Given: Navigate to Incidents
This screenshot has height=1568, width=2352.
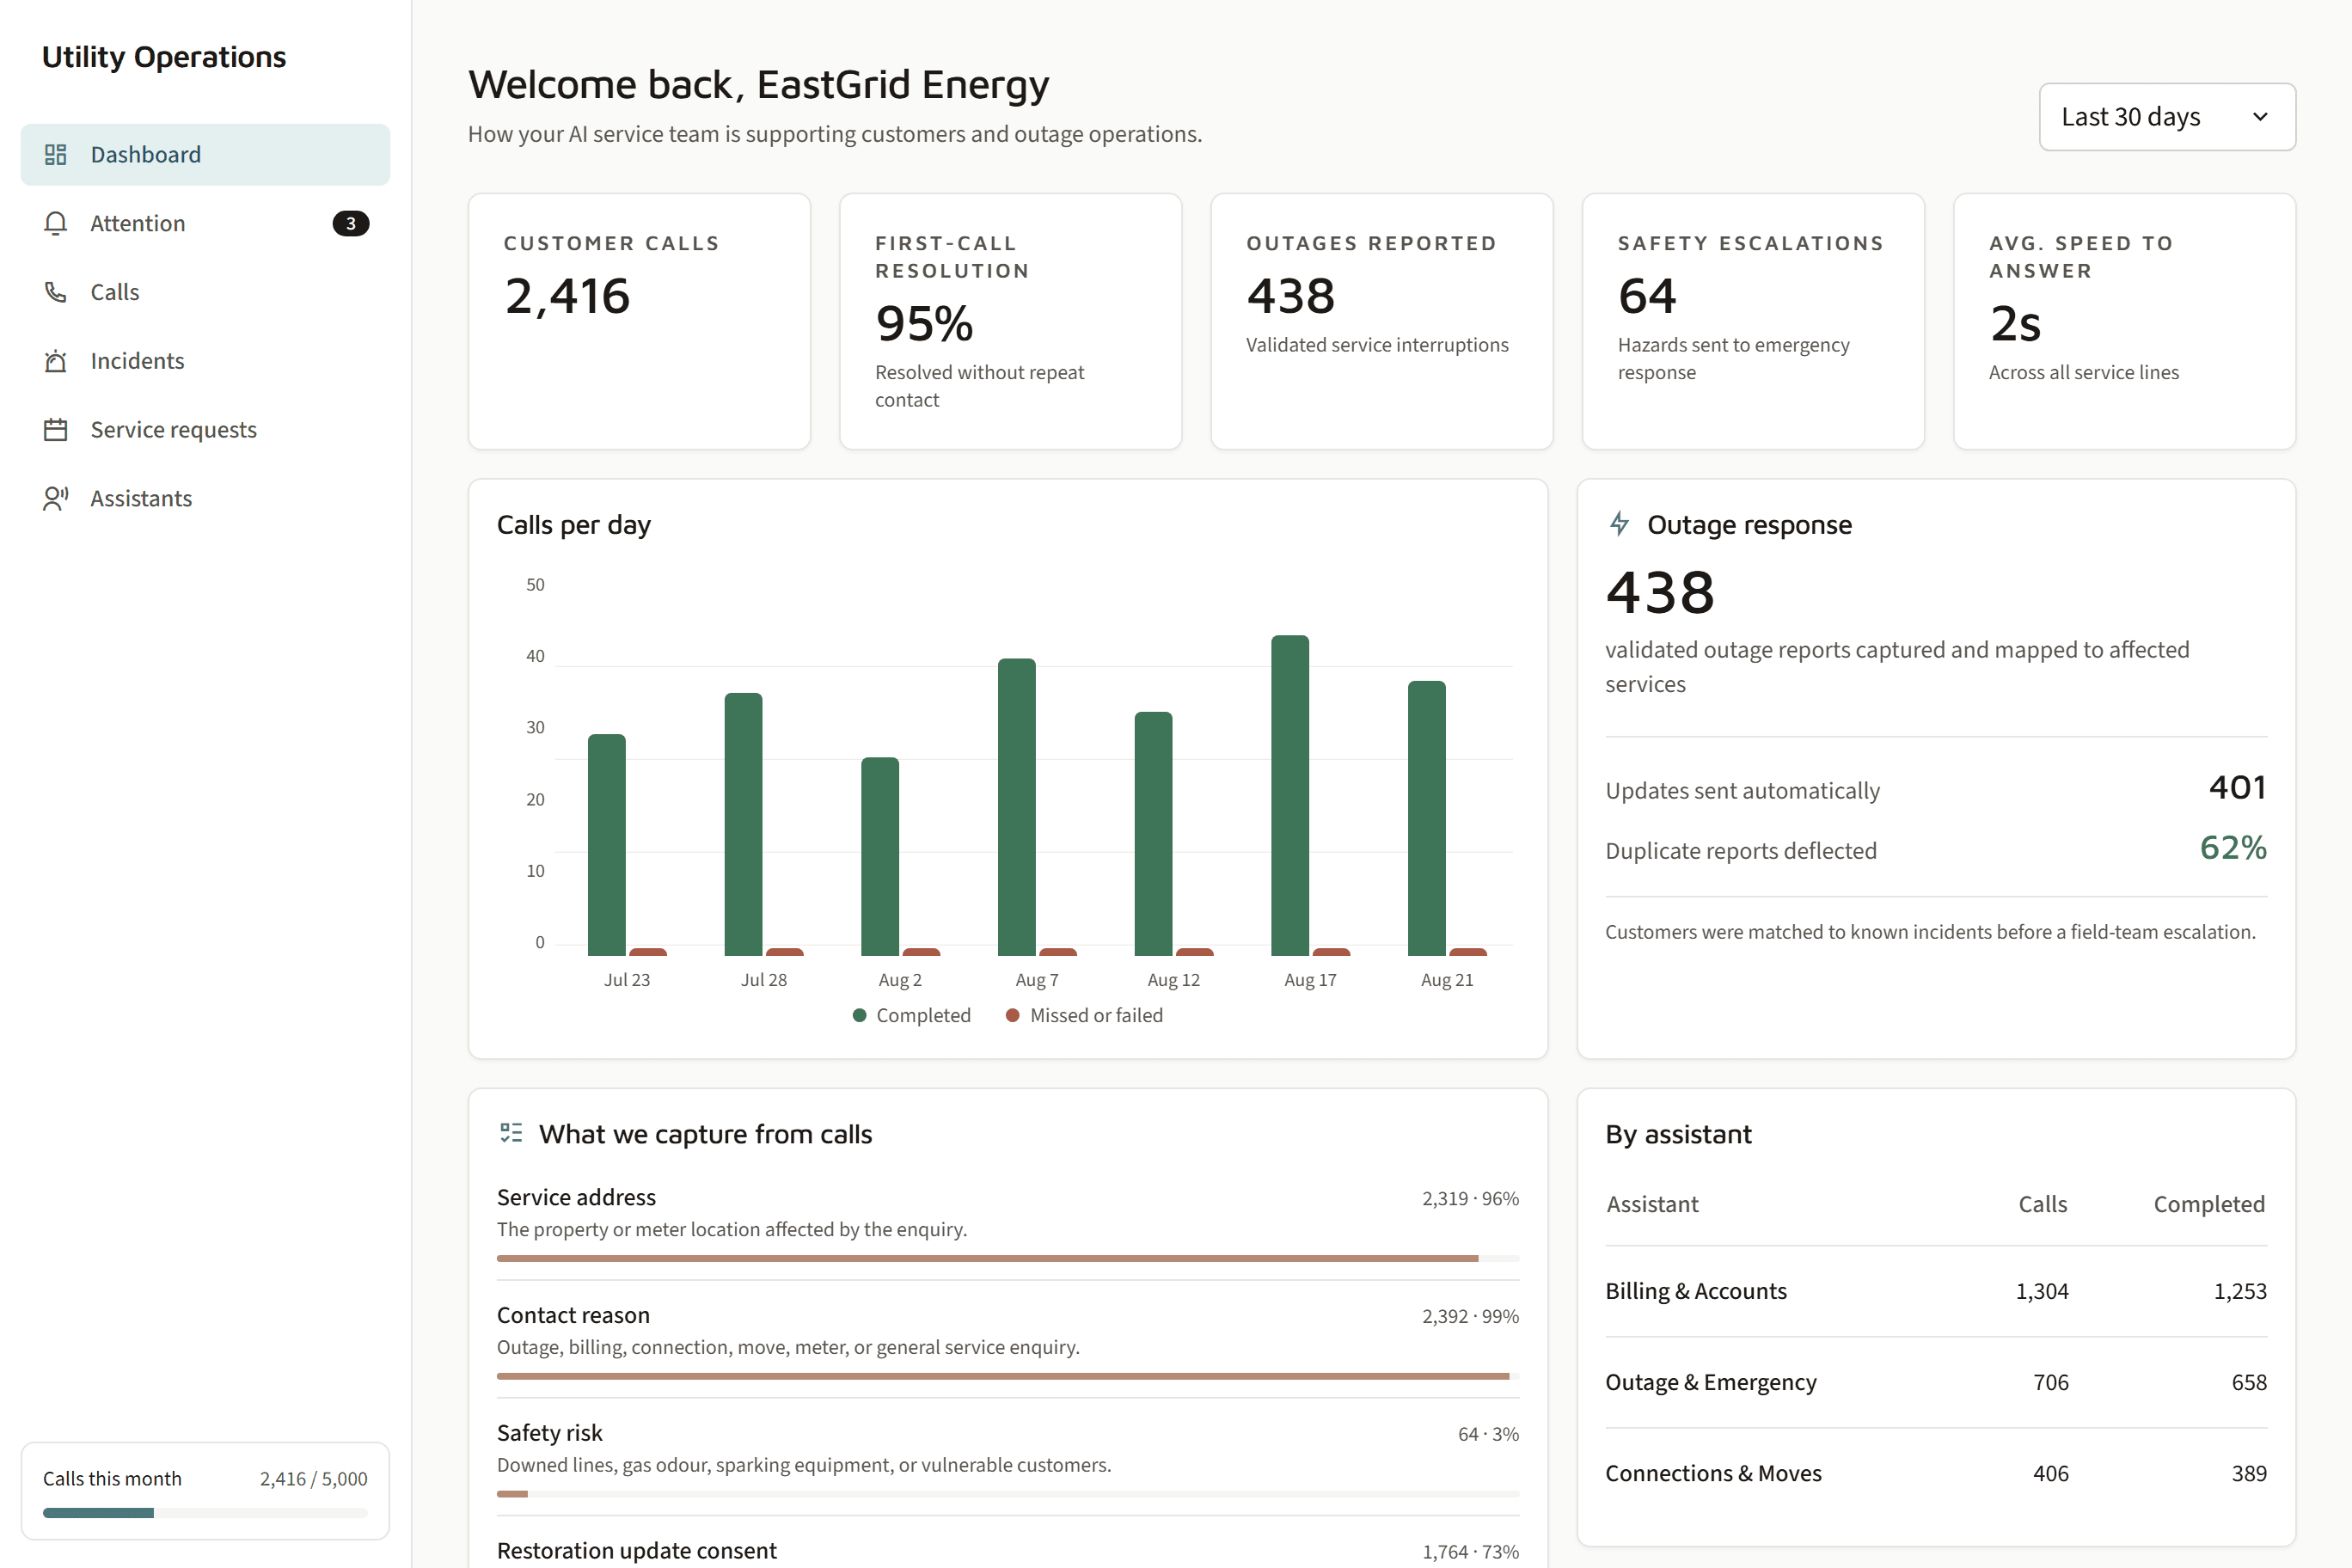Looking at the screenshot, I should 205,361.
